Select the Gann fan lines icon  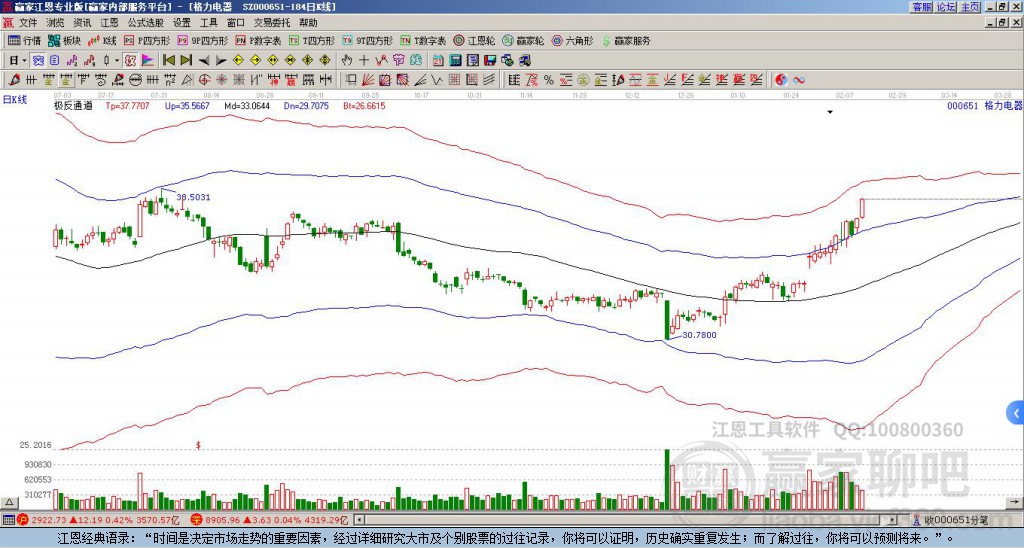[368, 80]
